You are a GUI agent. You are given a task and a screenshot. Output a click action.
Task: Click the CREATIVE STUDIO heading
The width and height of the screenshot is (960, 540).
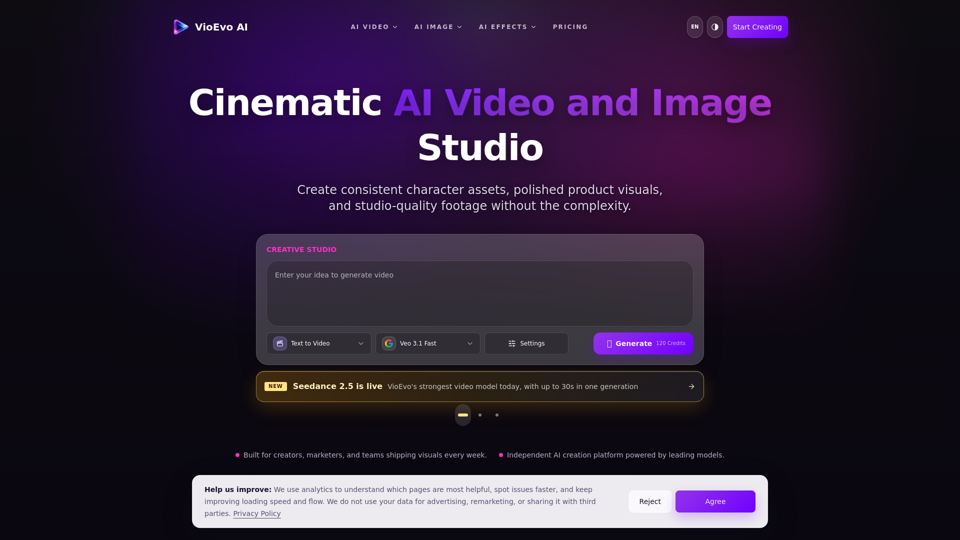click(301, 250)
